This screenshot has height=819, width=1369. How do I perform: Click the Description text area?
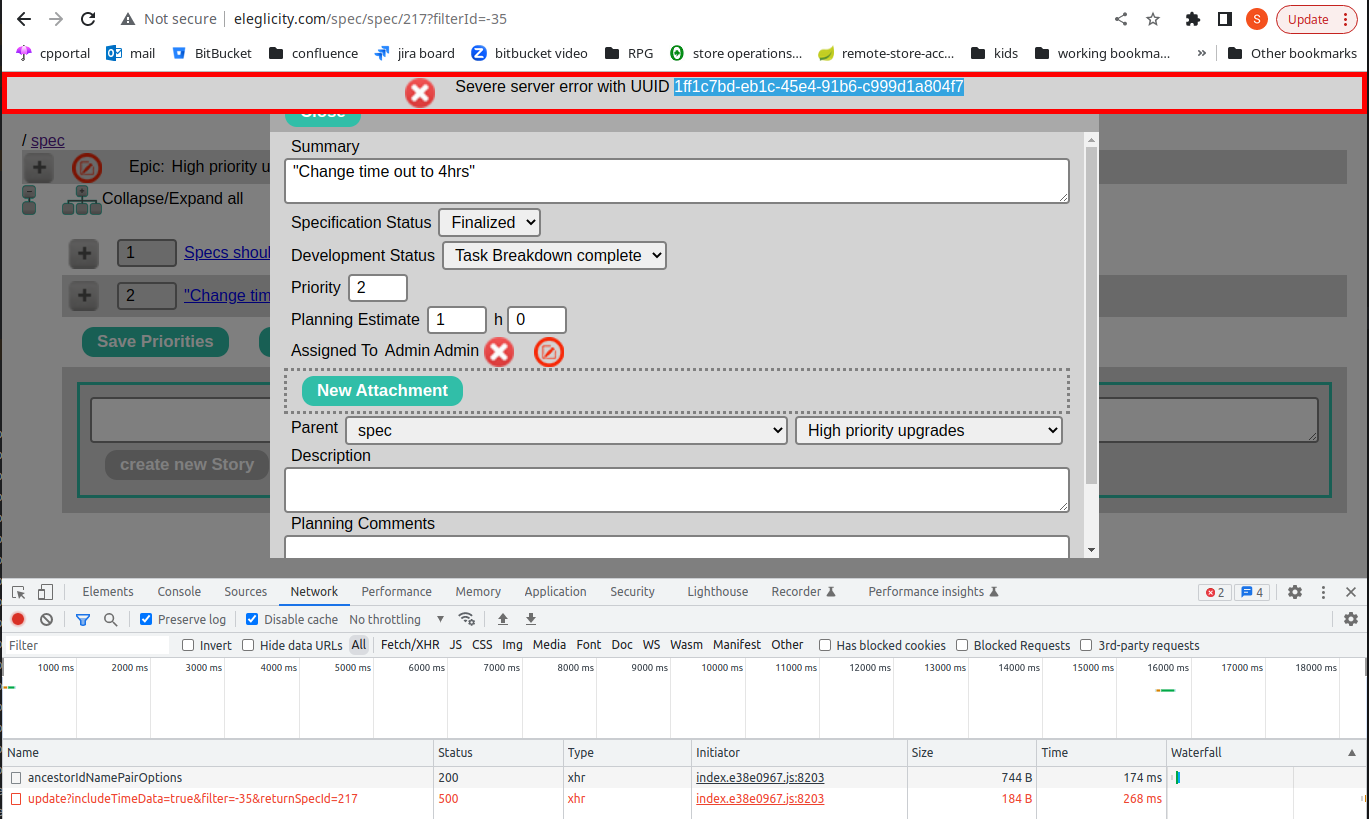tap(676, 489)
